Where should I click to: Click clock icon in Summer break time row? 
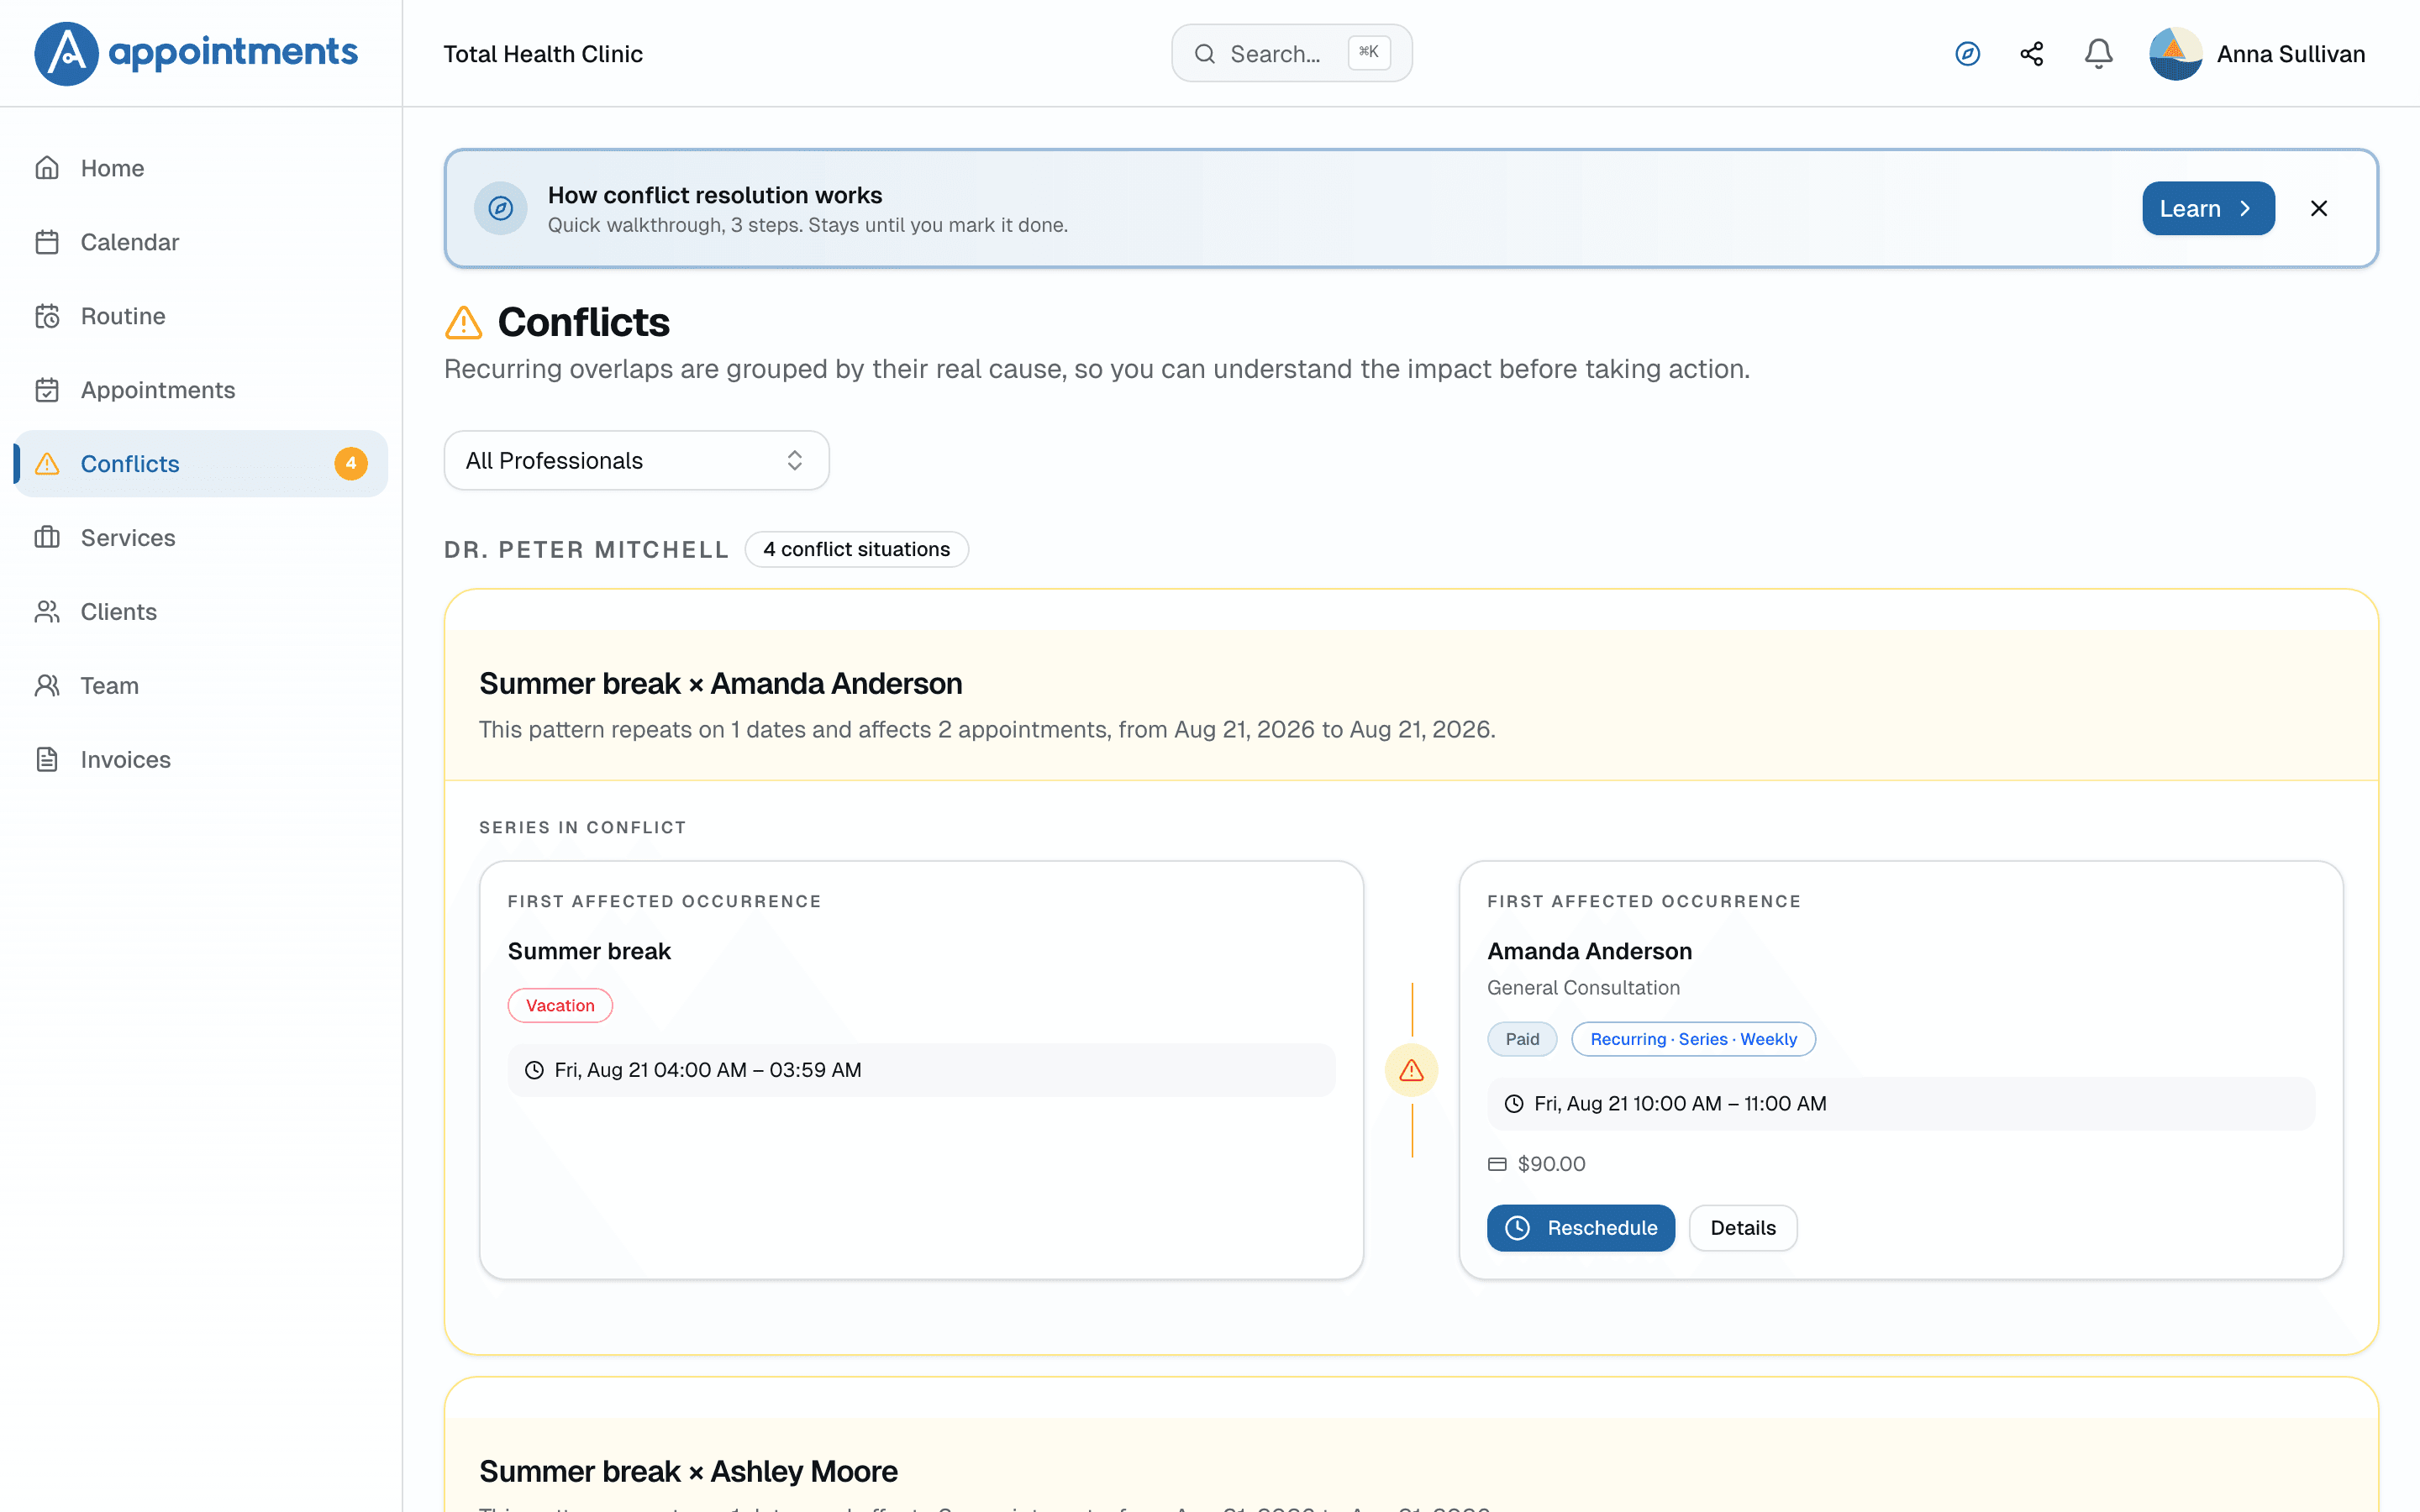(x=535, y=1070)
